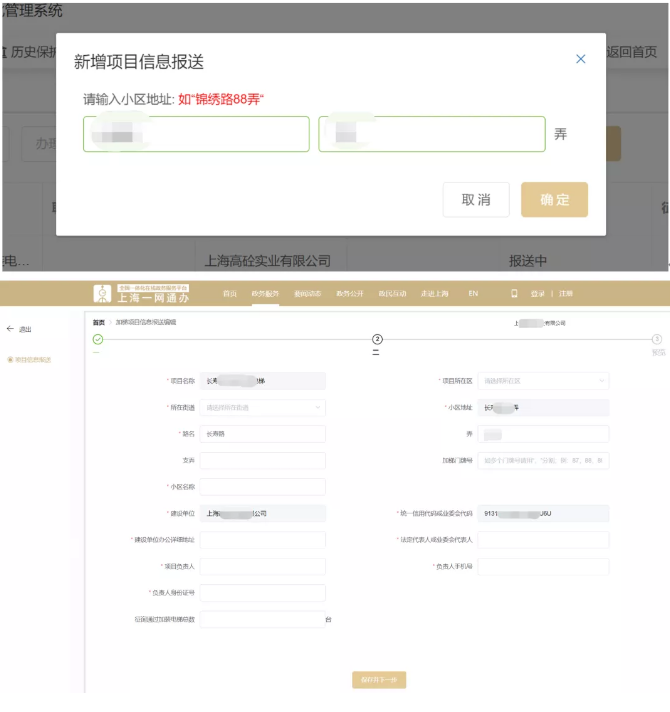Click the mobile phone icon in header
The height and width of the screenshot is (712, 670).
514,294
